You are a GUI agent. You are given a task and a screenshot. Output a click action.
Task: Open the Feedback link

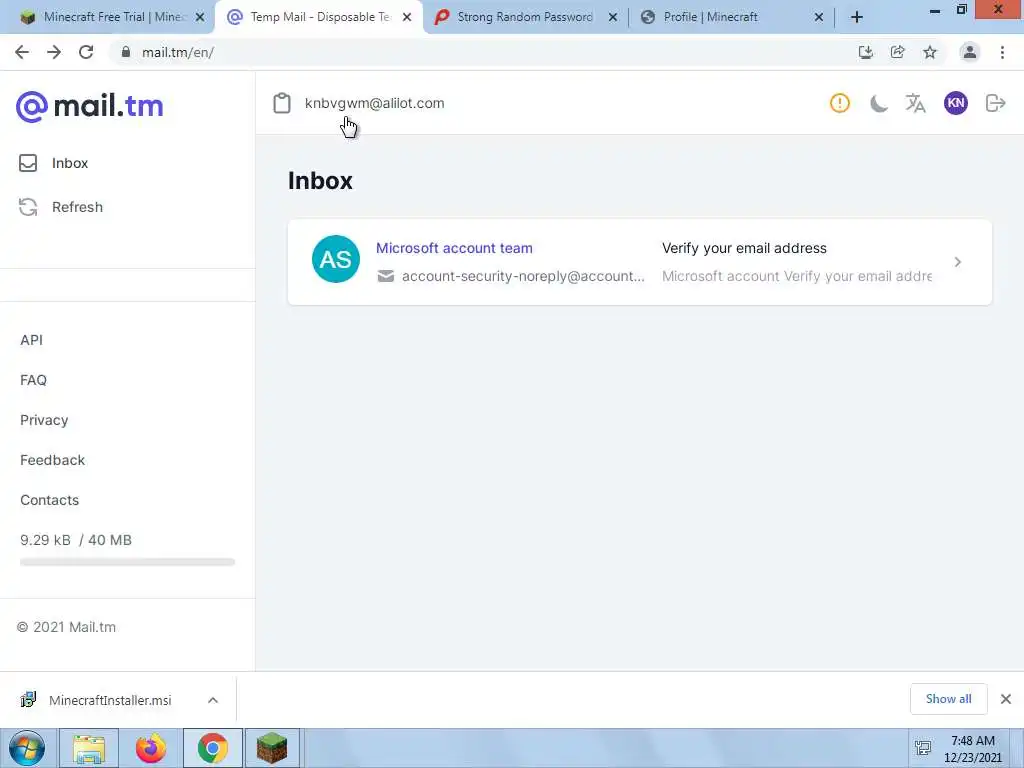tap(52, 460)
